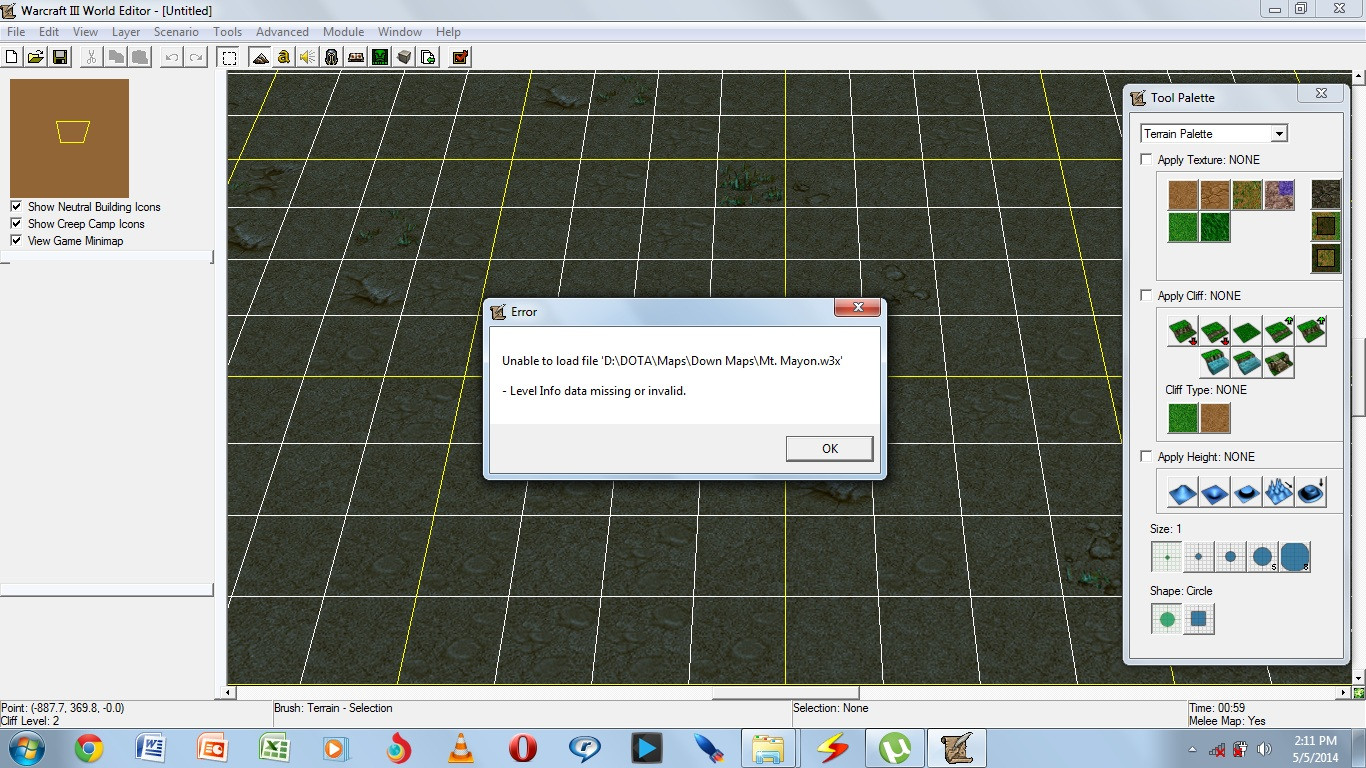Viewport: 1366px width, 768px height.
Task: Select the noise spikes height tool
Action: point(1279,491)
